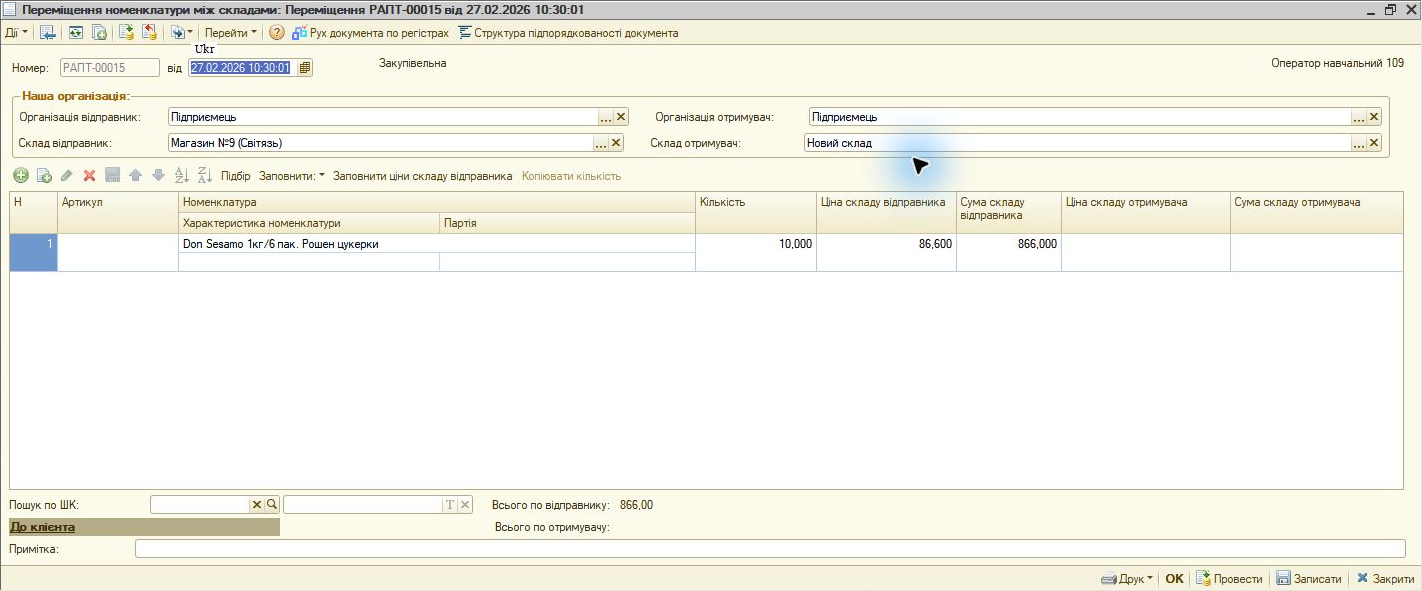
Task: Close the form with Закрити
Action: 1385,579
